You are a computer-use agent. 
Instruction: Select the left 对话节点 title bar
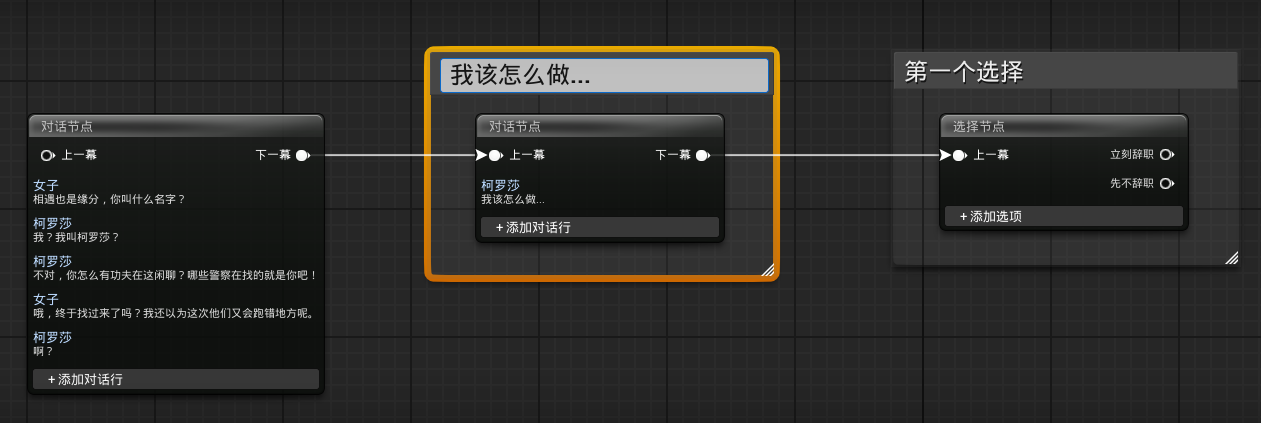[x=176, y=126]
